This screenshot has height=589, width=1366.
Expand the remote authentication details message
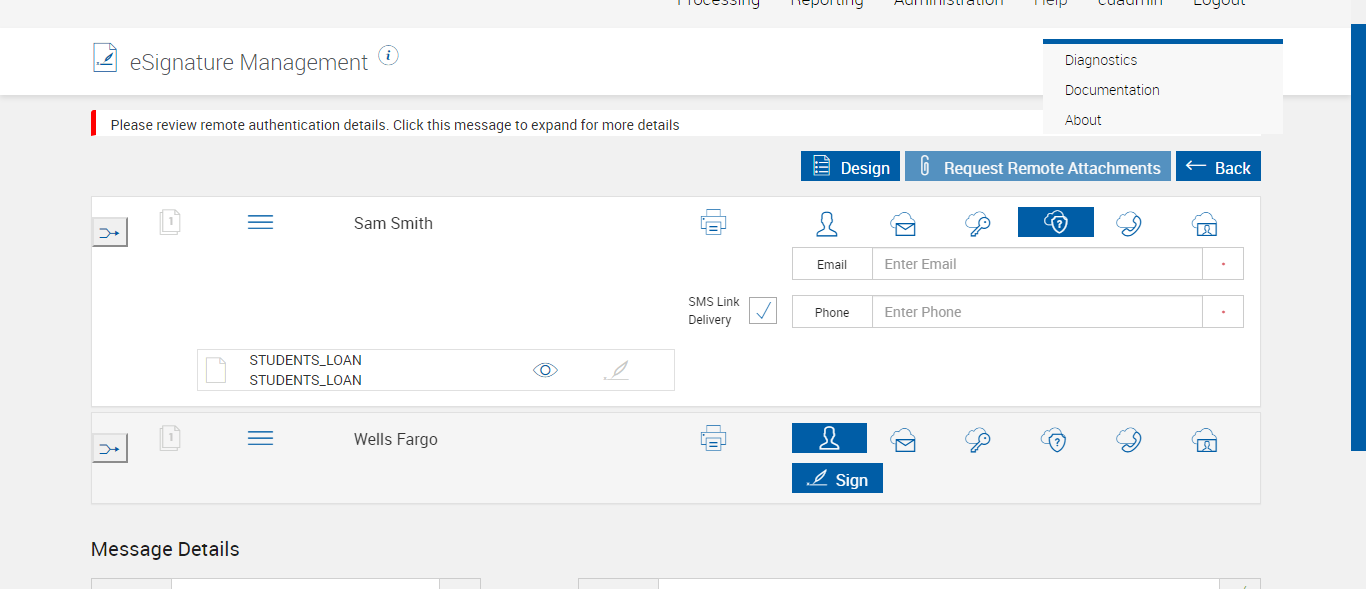395,125
